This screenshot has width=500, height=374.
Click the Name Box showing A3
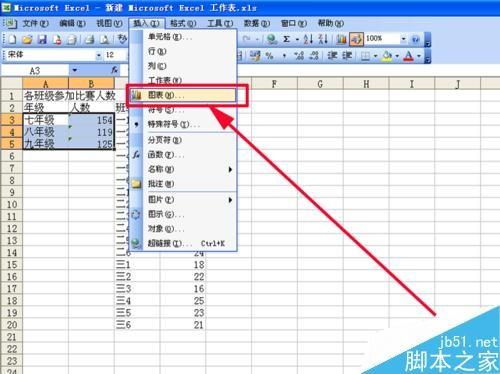click(x=35, y=70)
